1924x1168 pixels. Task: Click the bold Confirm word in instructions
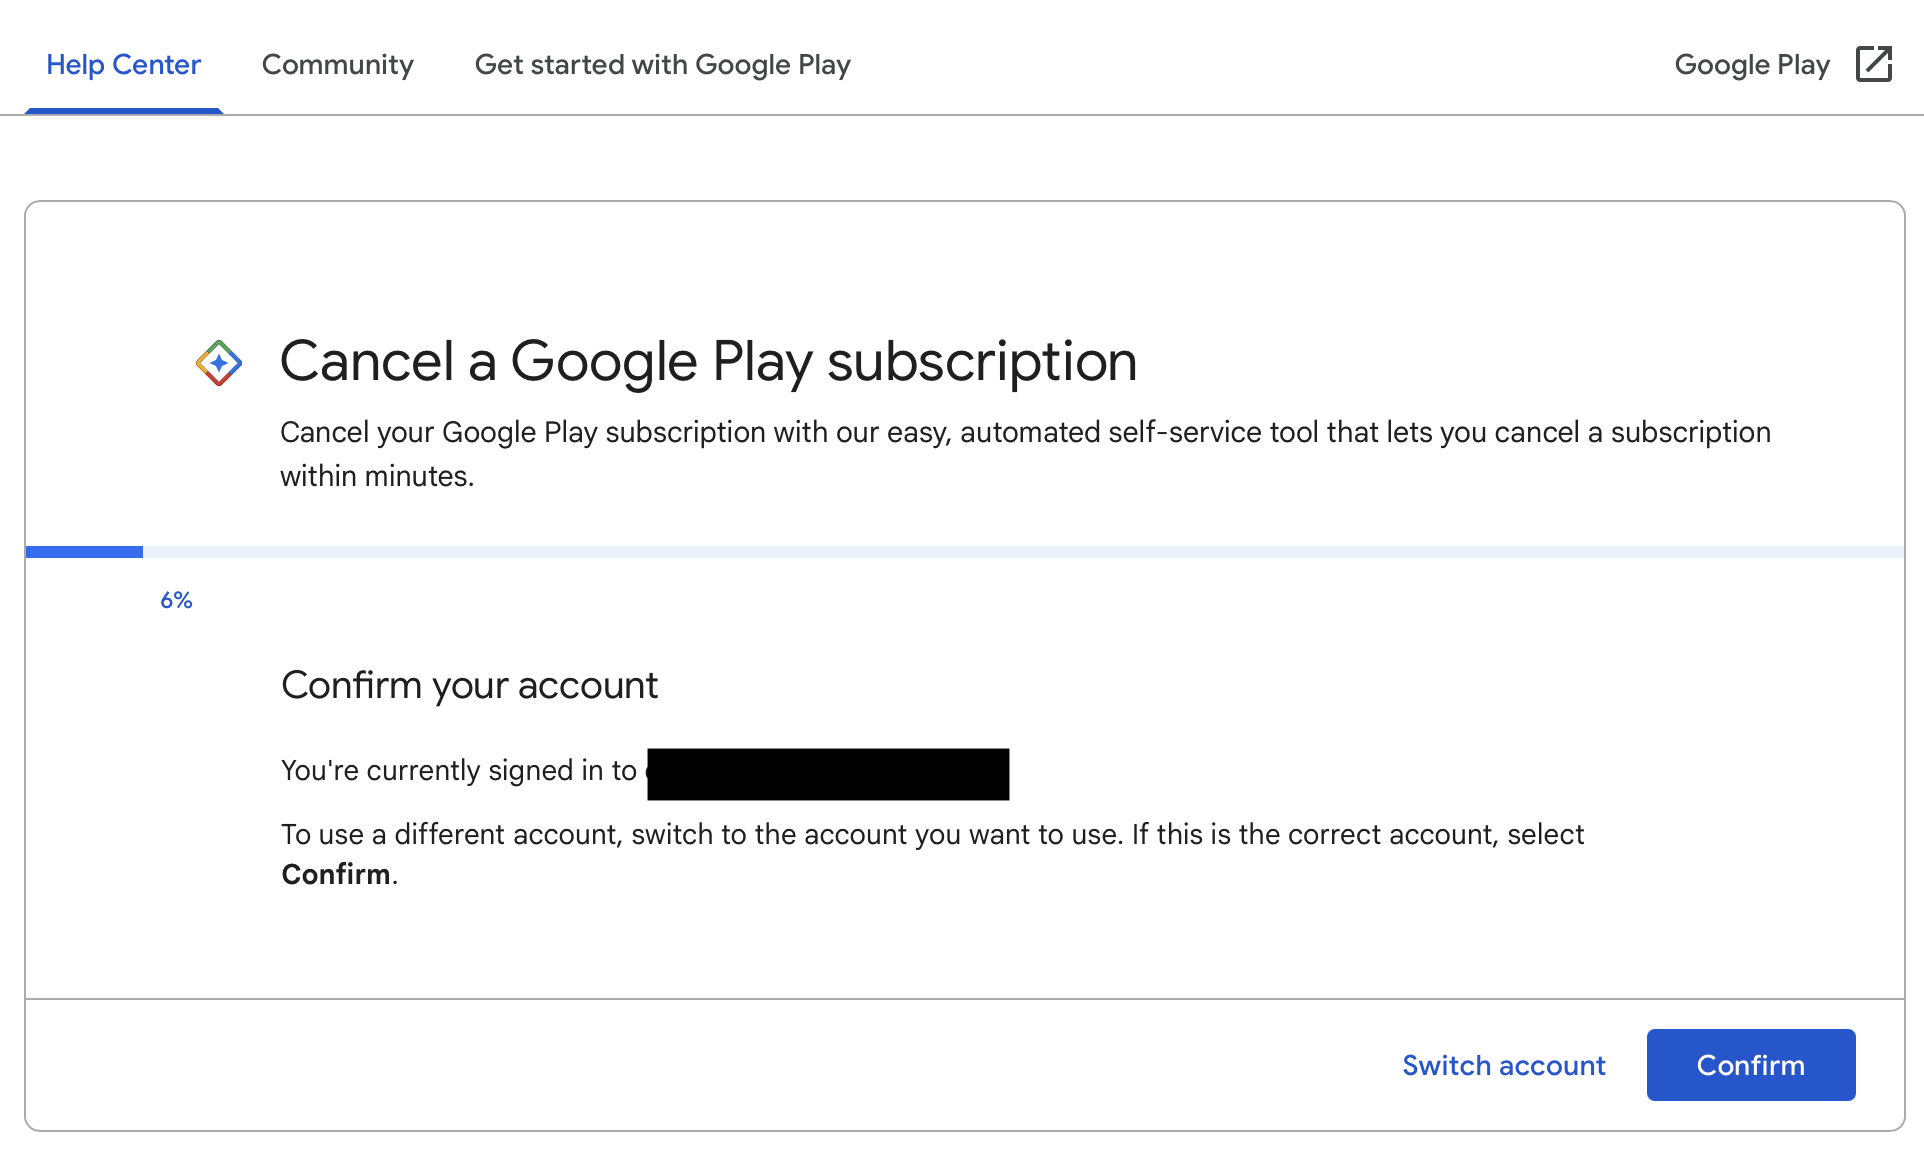pos(336,875)
